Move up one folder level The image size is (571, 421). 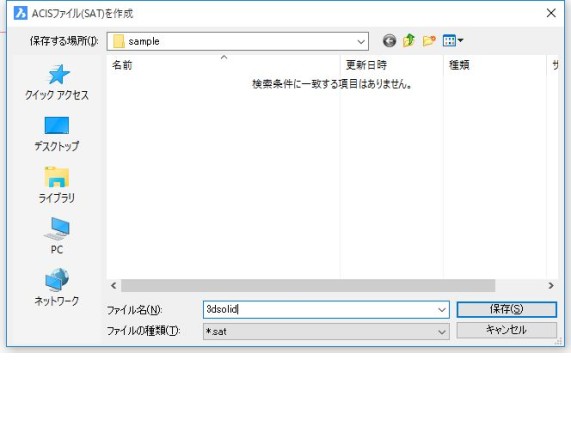click(409, 41)
